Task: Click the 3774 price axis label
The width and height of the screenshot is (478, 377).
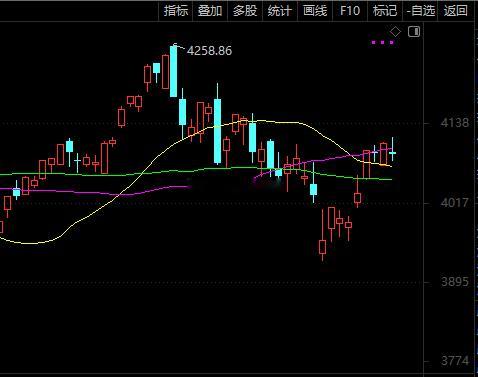Action: point(455,361)
